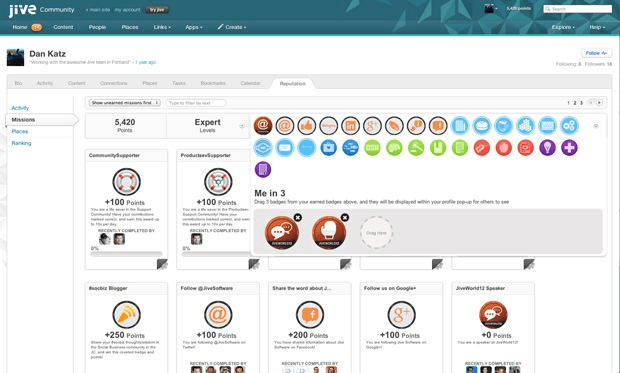The height and width of the screenshot is (373, 620).
Task: Click the 'try jive' button
Action: coord(157,9)
